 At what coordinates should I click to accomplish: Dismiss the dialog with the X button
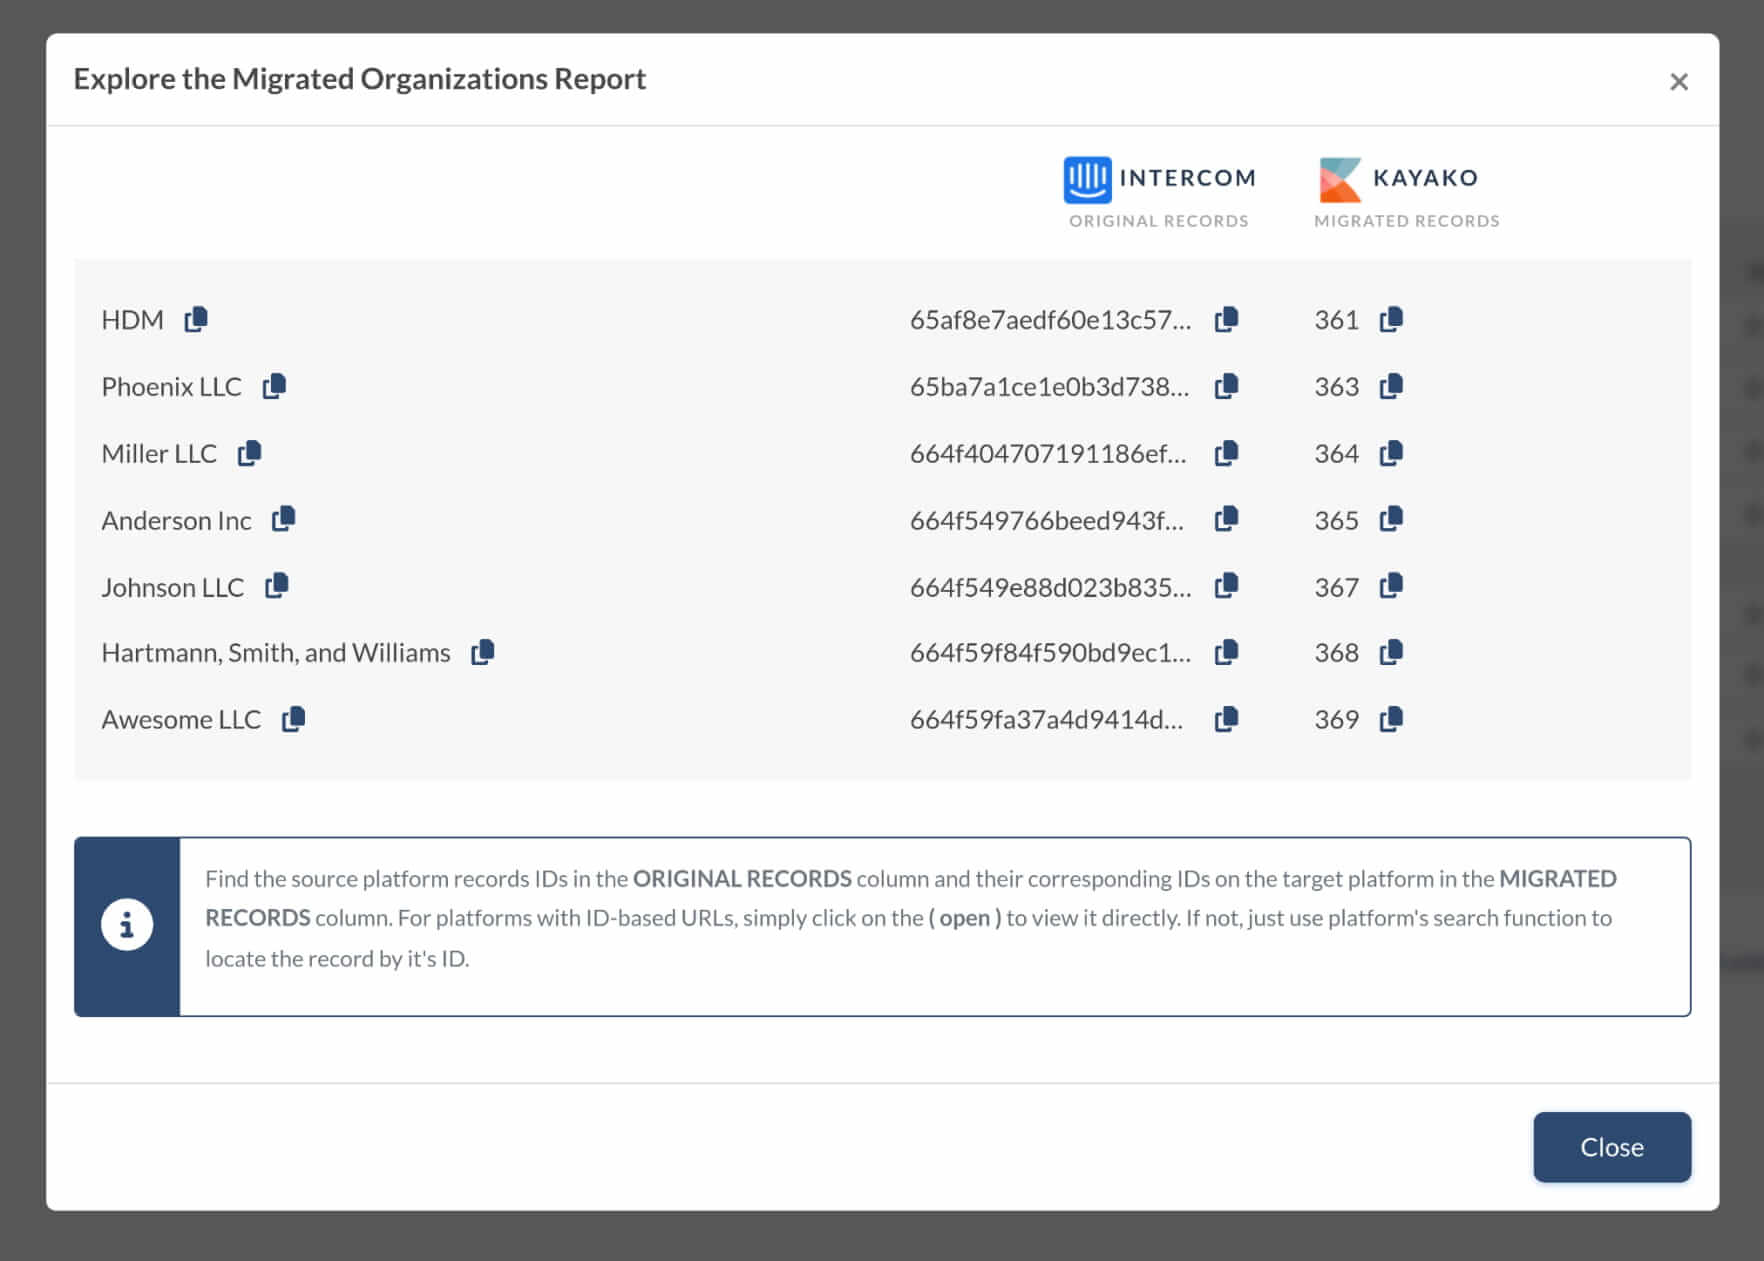pyautogui.click(x=1679, y=82)
